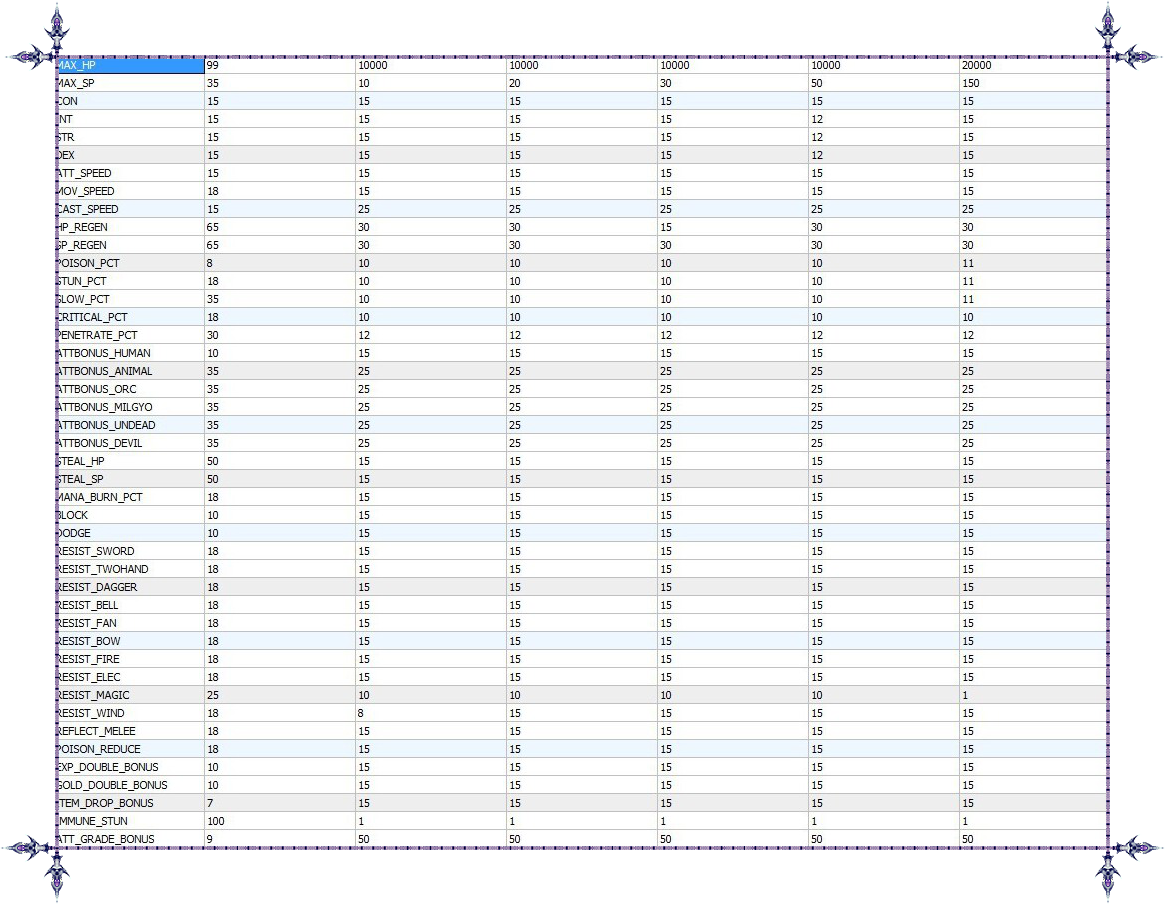The width and height of the screenshot is (1165, 904).
Task: Click value 50 in the STEAL_HP row
Action: coord(212,461)
